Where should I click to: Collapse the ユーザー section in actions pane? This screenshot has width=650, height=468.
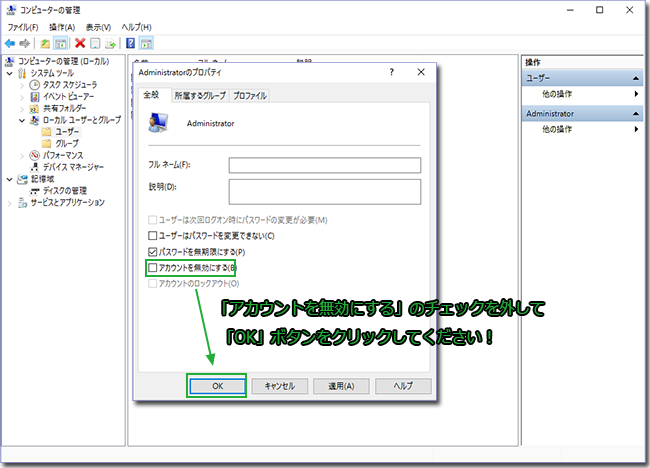coord(635,78)
